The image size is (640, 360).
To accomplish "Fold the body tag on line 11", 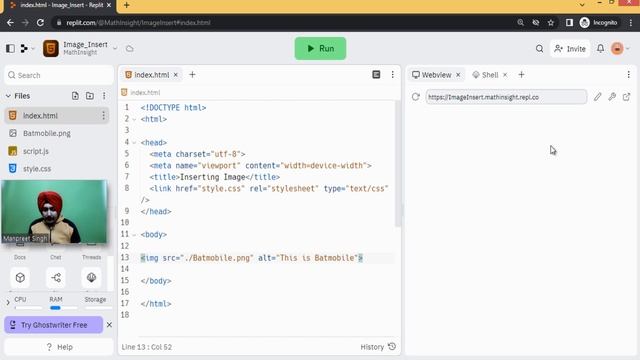I will (134, 235).
